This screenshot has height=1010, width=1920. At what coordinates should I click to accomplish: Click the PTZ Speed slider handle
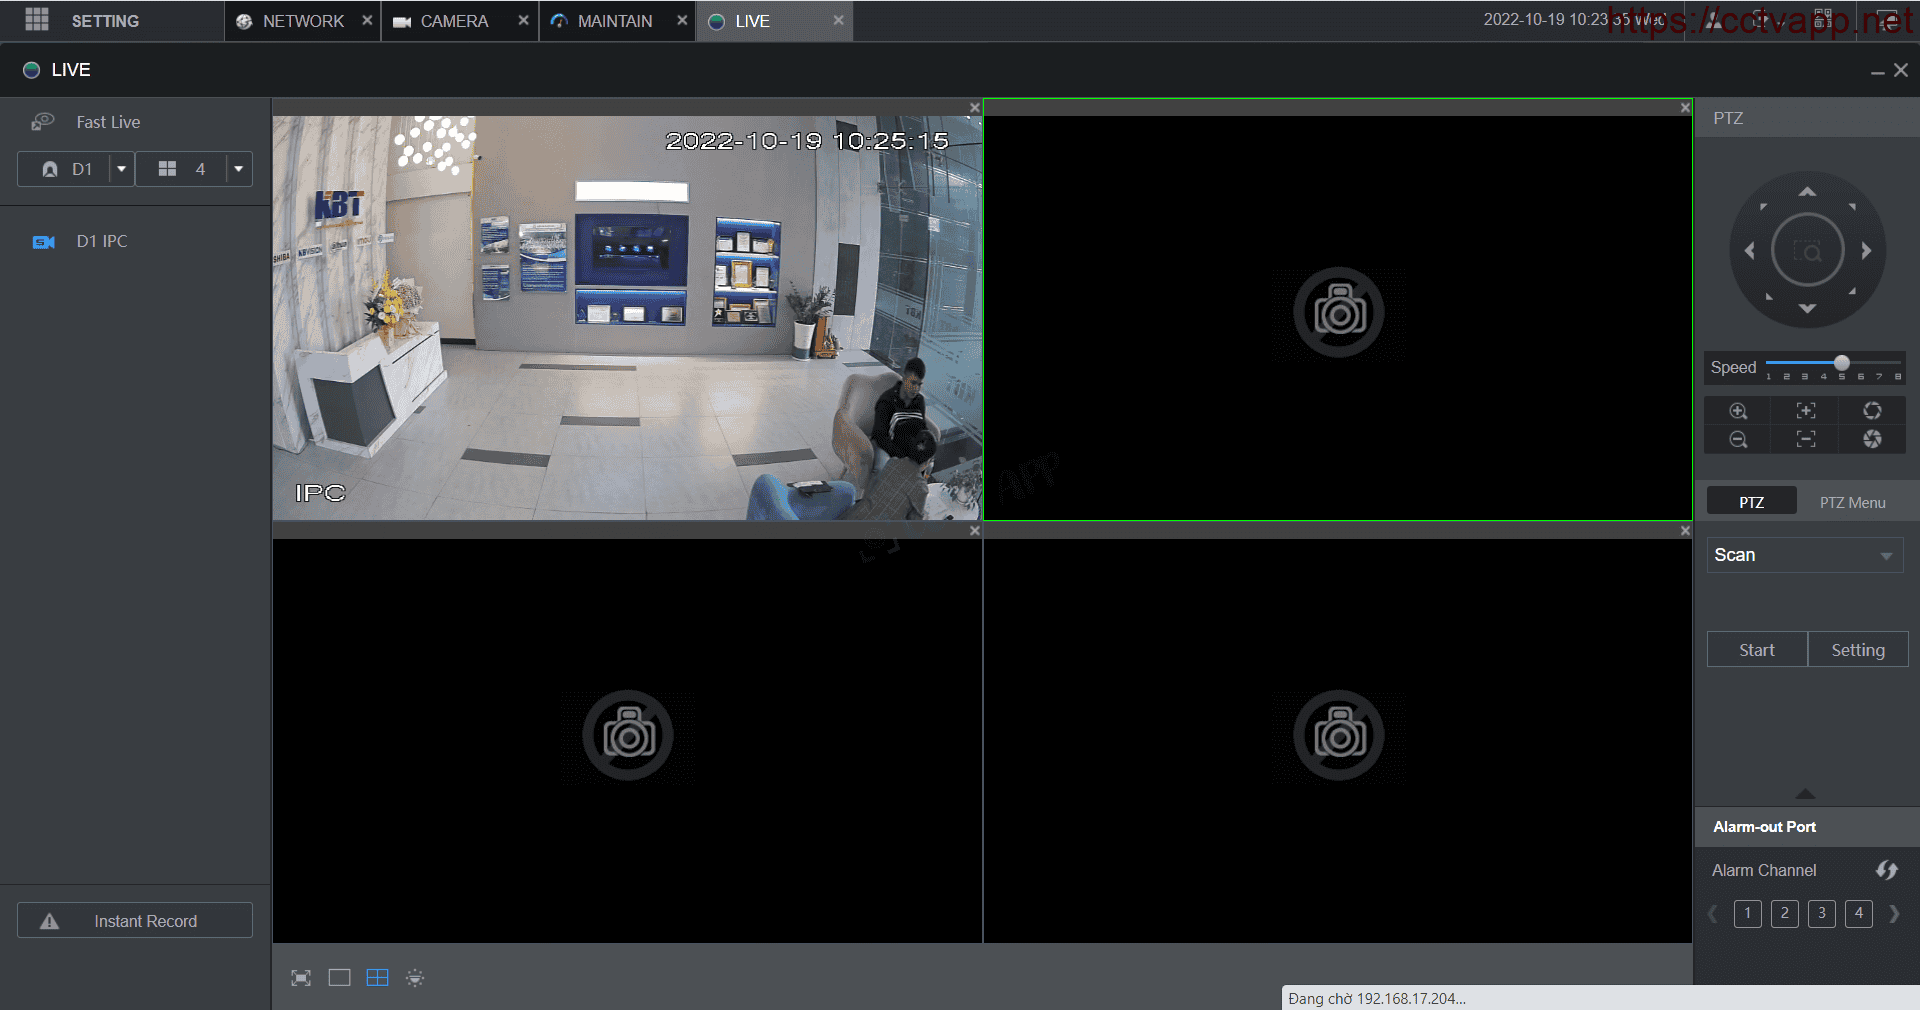coord(1841,363)
